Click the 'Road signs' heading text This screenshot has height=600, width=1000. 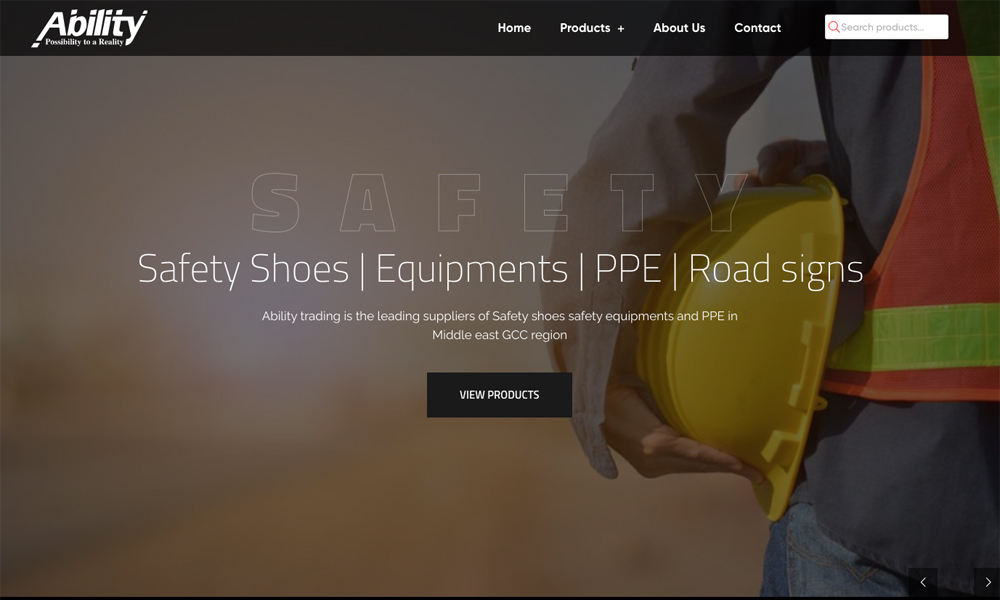tap(776, 269)
